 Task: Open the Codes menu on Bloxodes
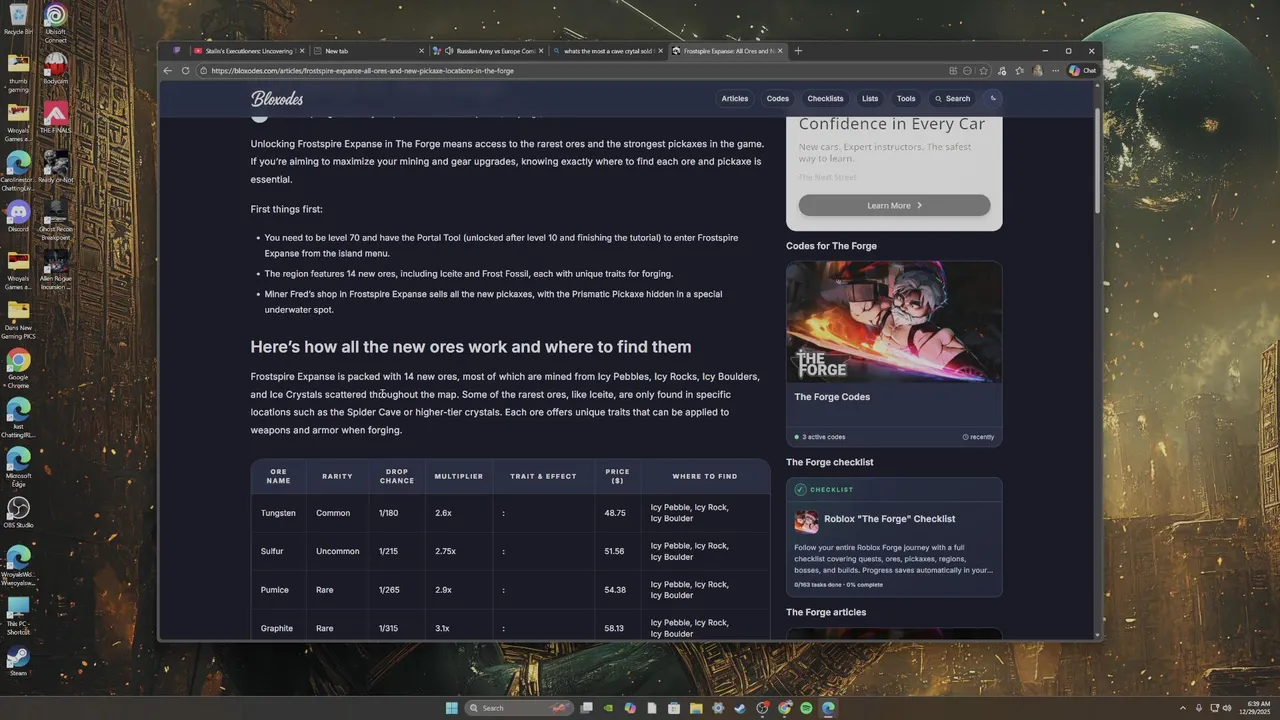778,99
